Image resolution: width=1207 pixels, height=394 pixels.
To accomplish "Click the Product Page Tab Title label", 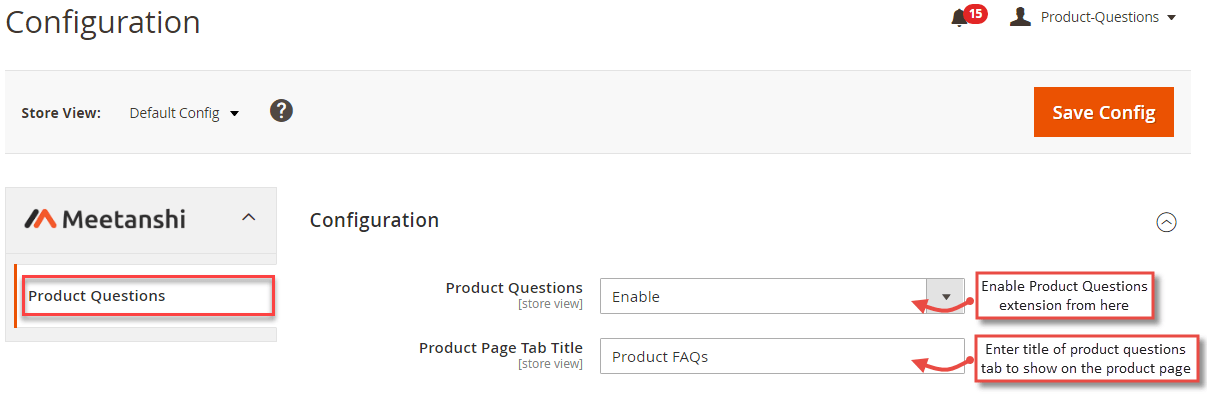I will click(x=501, y=348).
